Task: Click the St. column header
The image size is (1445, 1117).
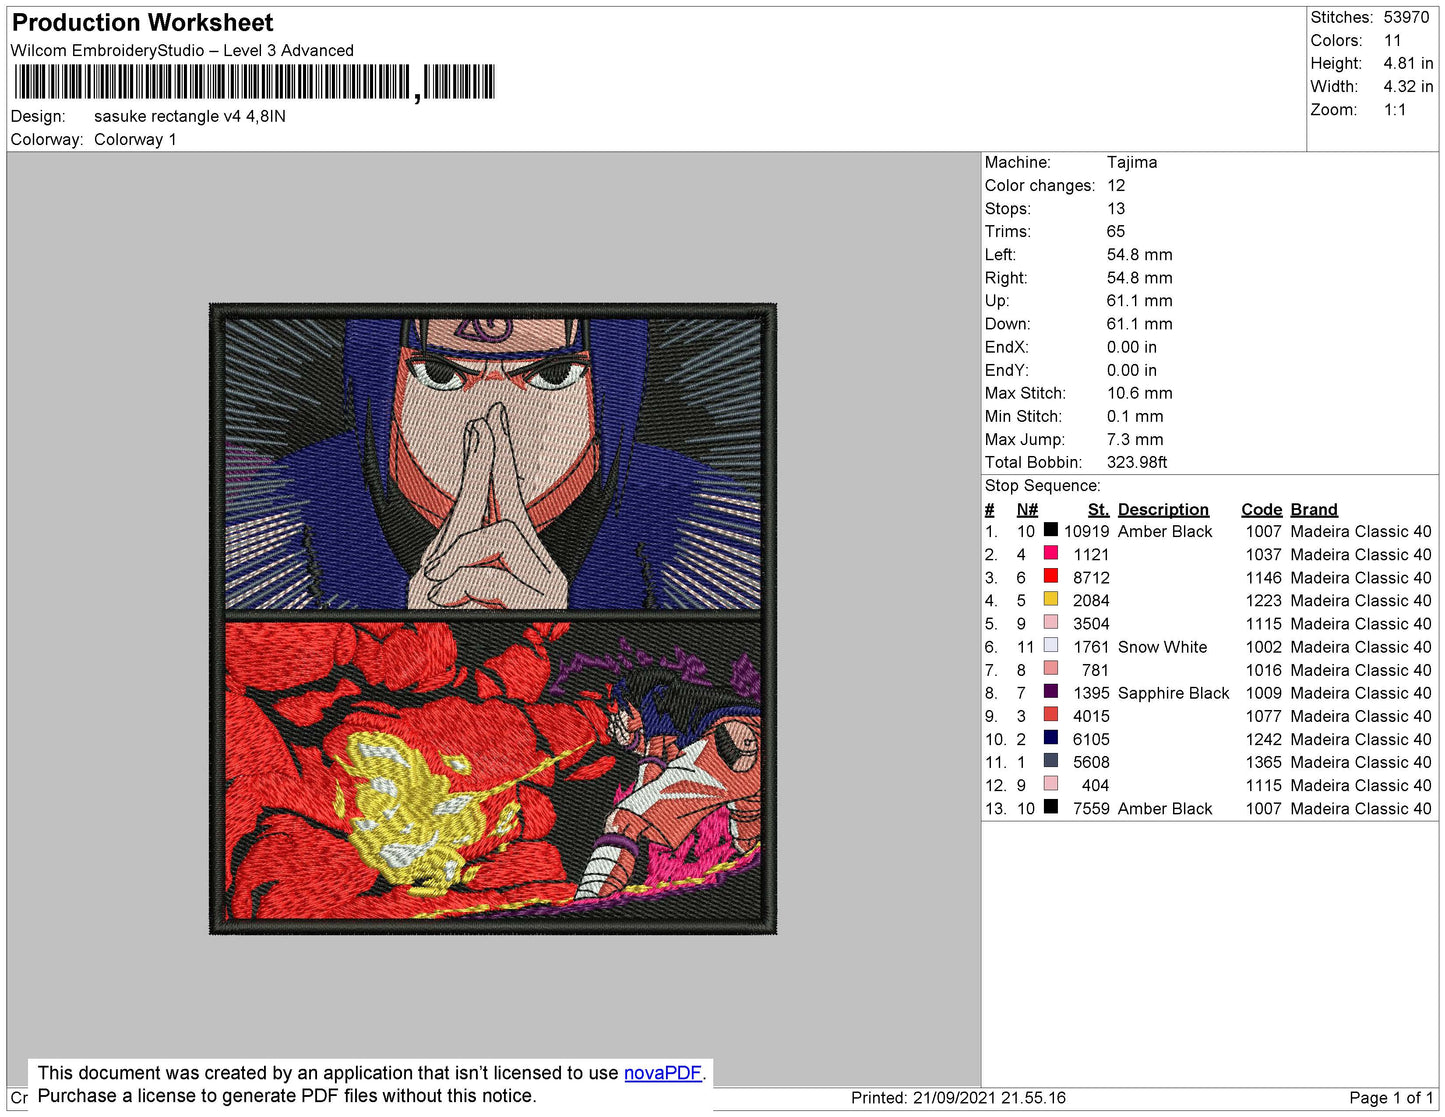Action: pos(1097,509)
